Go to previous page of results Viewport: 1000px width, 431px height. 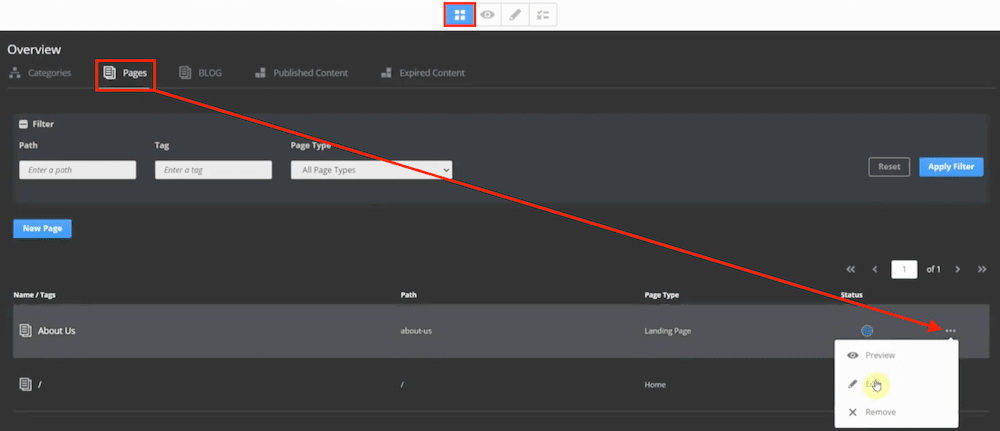click(875, 269)
